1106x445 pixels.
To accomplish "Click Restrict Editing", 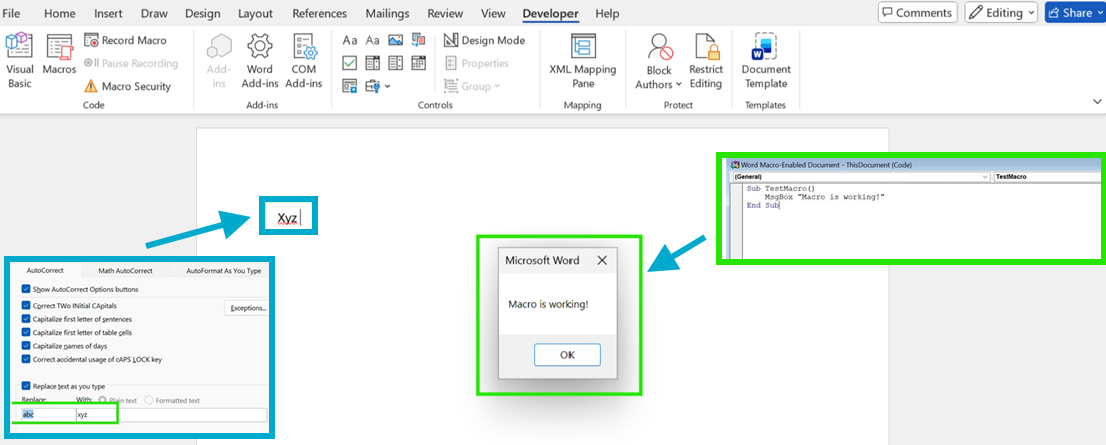I will 706,61.
